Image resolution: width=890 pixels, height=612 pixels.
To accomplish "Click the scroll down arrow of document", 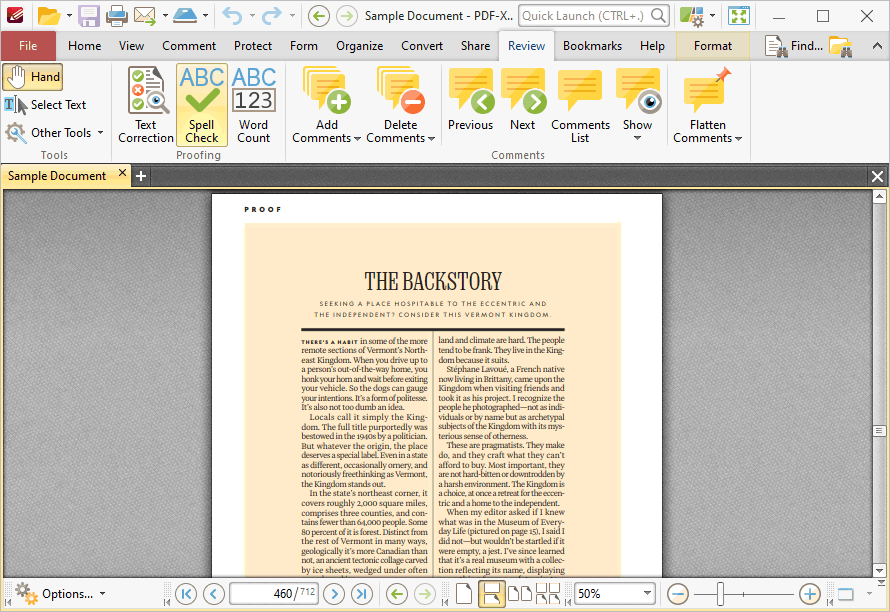I will (x=879, y=571).
